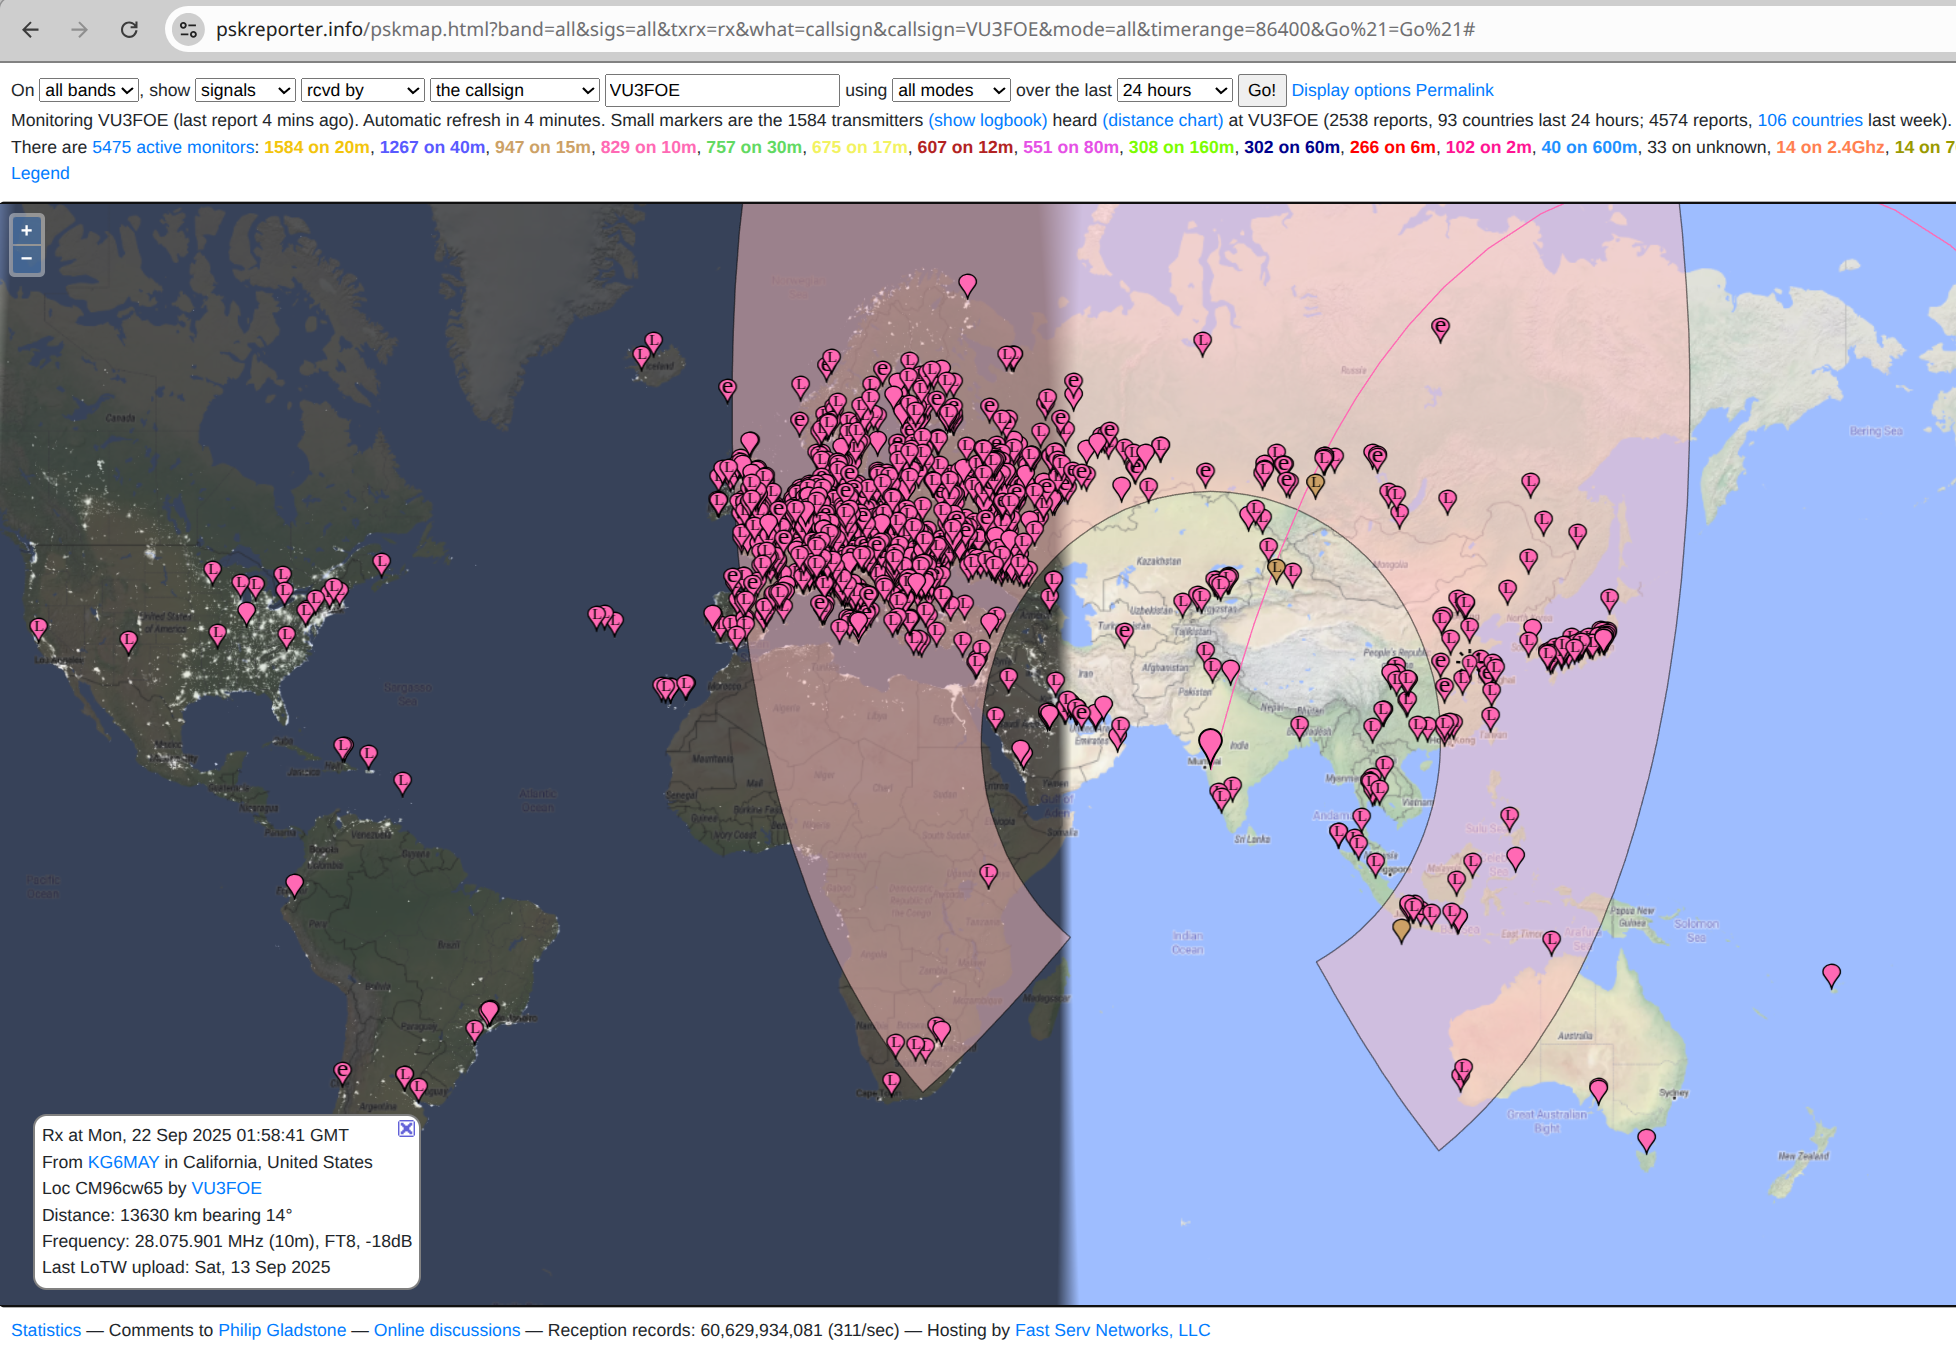Click the lone marker in the Pacific east of Australia
1956x1355 pixels.
pyautogui.click(x=1831, y=975)
